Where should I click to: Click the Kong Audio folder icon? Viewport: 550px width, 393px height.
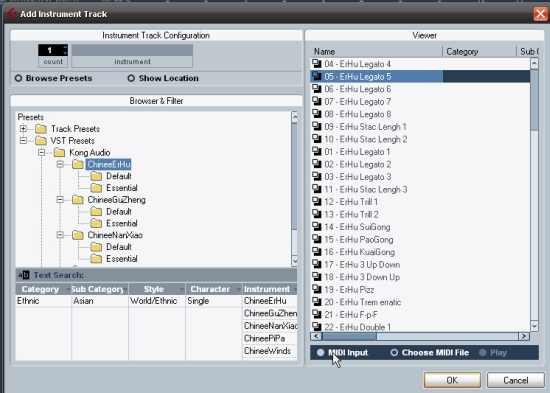(59, 153)
